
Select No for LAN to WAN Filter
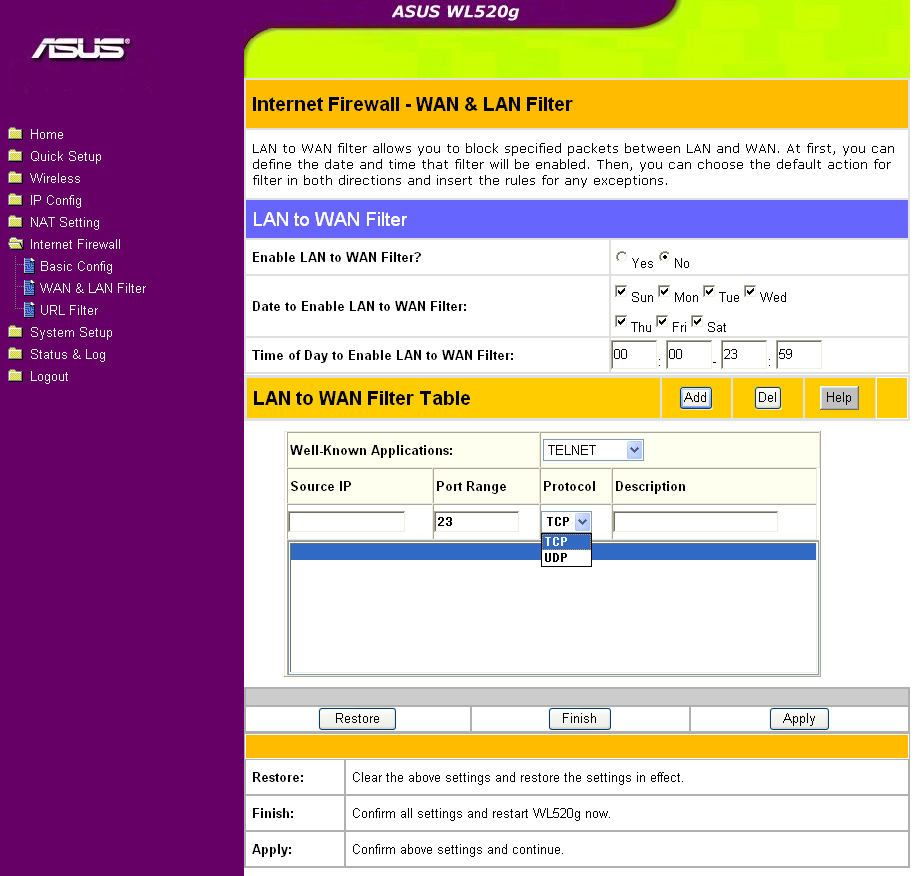coord(664,257)
